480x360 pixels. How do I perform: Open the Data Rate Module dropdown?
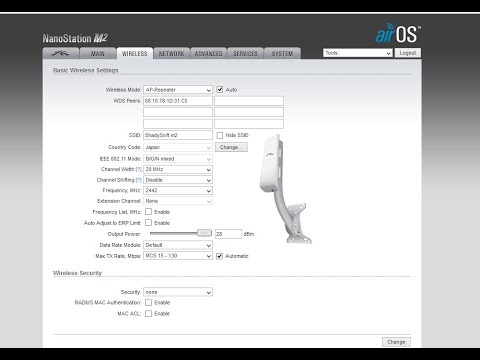178,245
